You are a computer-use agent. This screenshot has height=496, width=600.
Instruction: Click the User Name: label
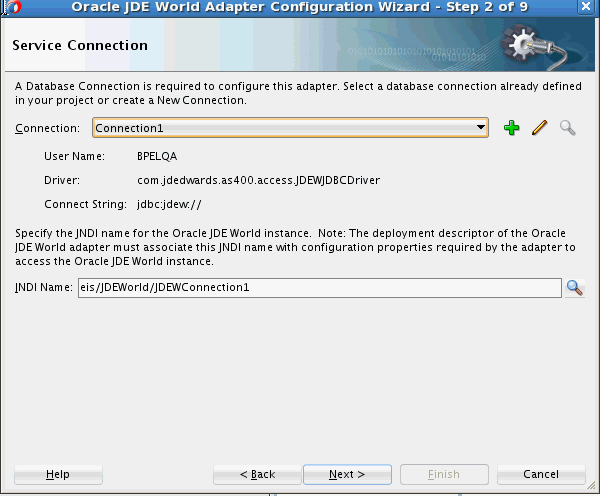[x=74, y=157]
